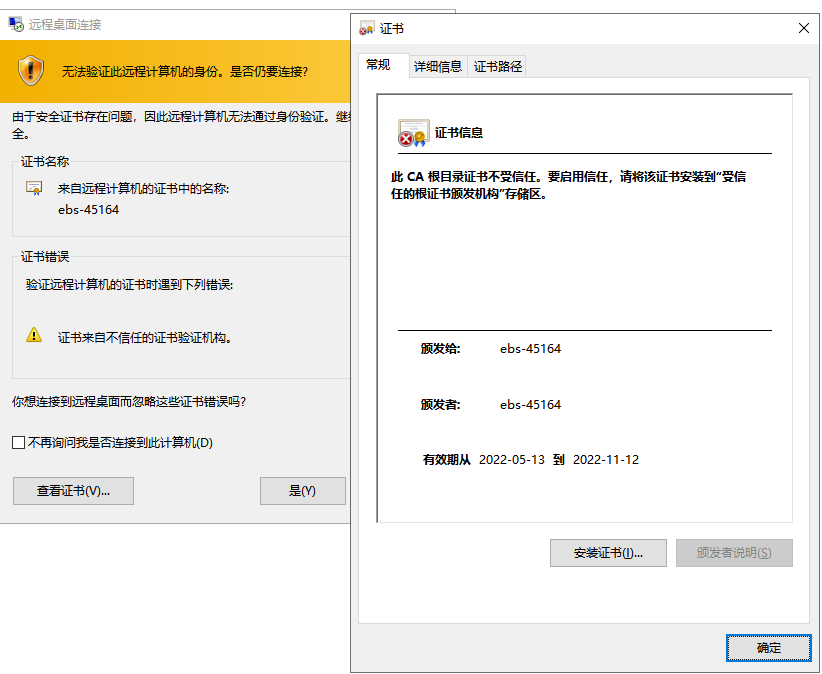Viewport: 822px width, 674px height.
Task: Close the 证书 dialog window
Action: tap(803, 29)
